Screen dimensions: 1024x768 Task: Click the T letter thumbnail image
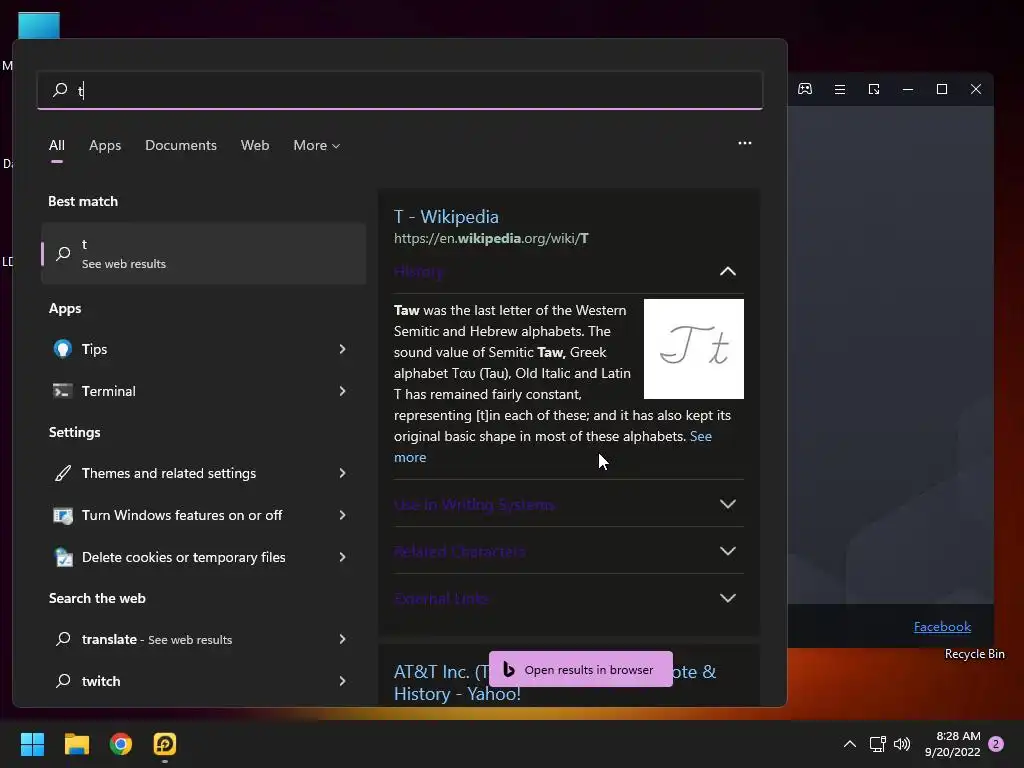[x=694, y=349]
